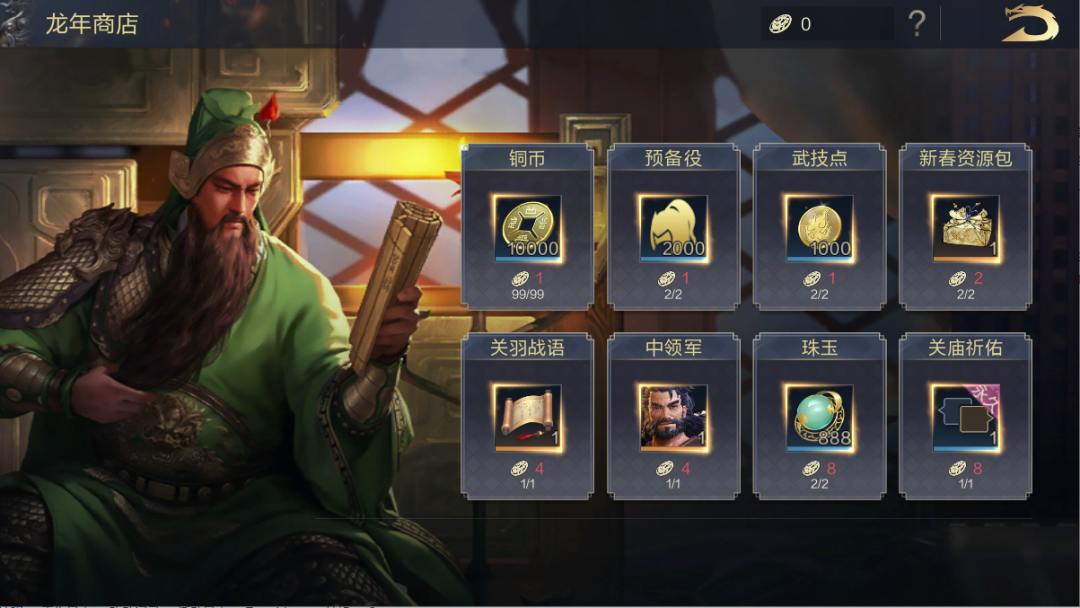Click the 99/99 stock count under 铜币
Screen dimensions: 1080x608
[x=528, y=295]
